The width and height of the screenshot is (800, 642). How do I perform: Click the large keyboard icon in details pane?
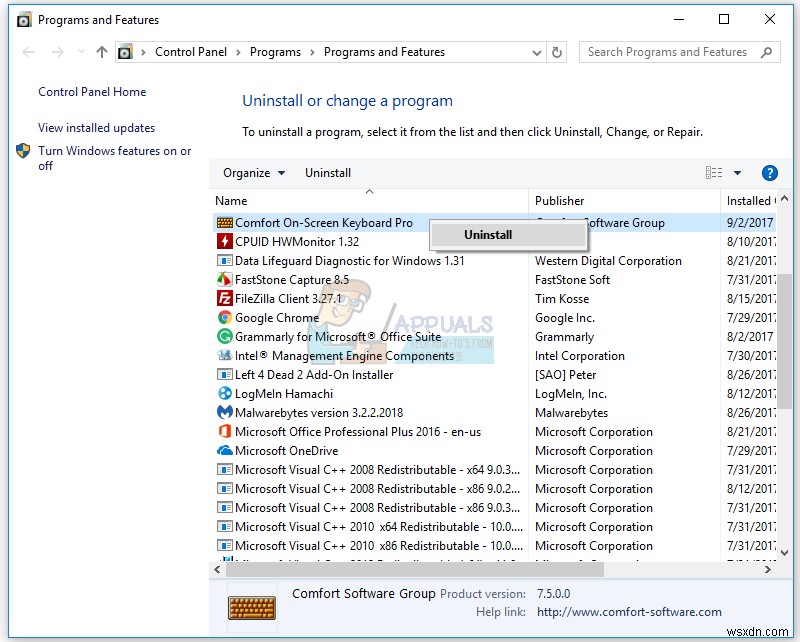(x=252, y=607)
